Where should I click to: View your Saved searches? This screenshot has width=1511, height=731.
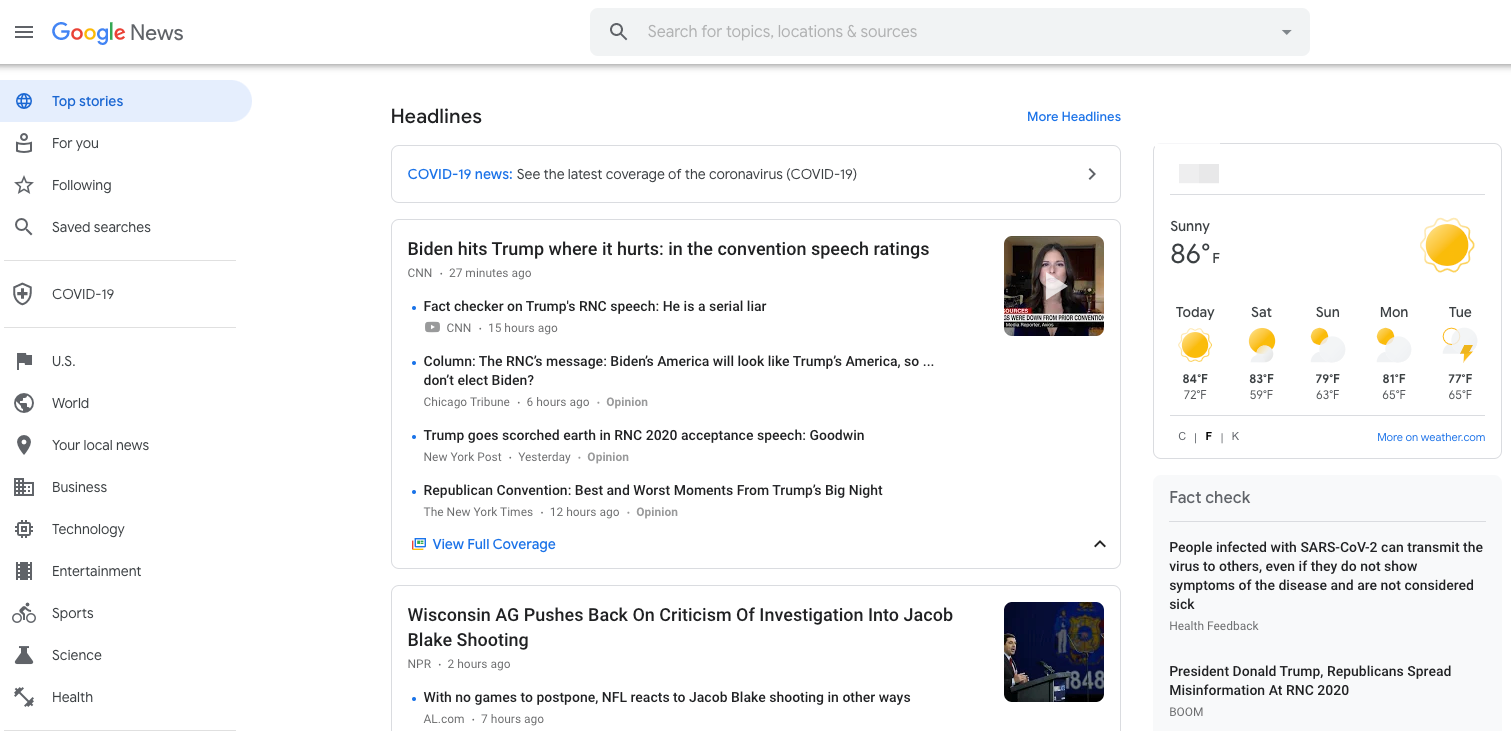tap(101, 226)
